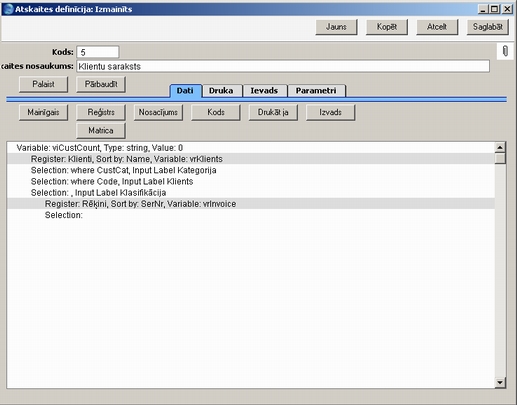Click the paperclip attachment icon
517x405 pixels.
pos(505,51)
